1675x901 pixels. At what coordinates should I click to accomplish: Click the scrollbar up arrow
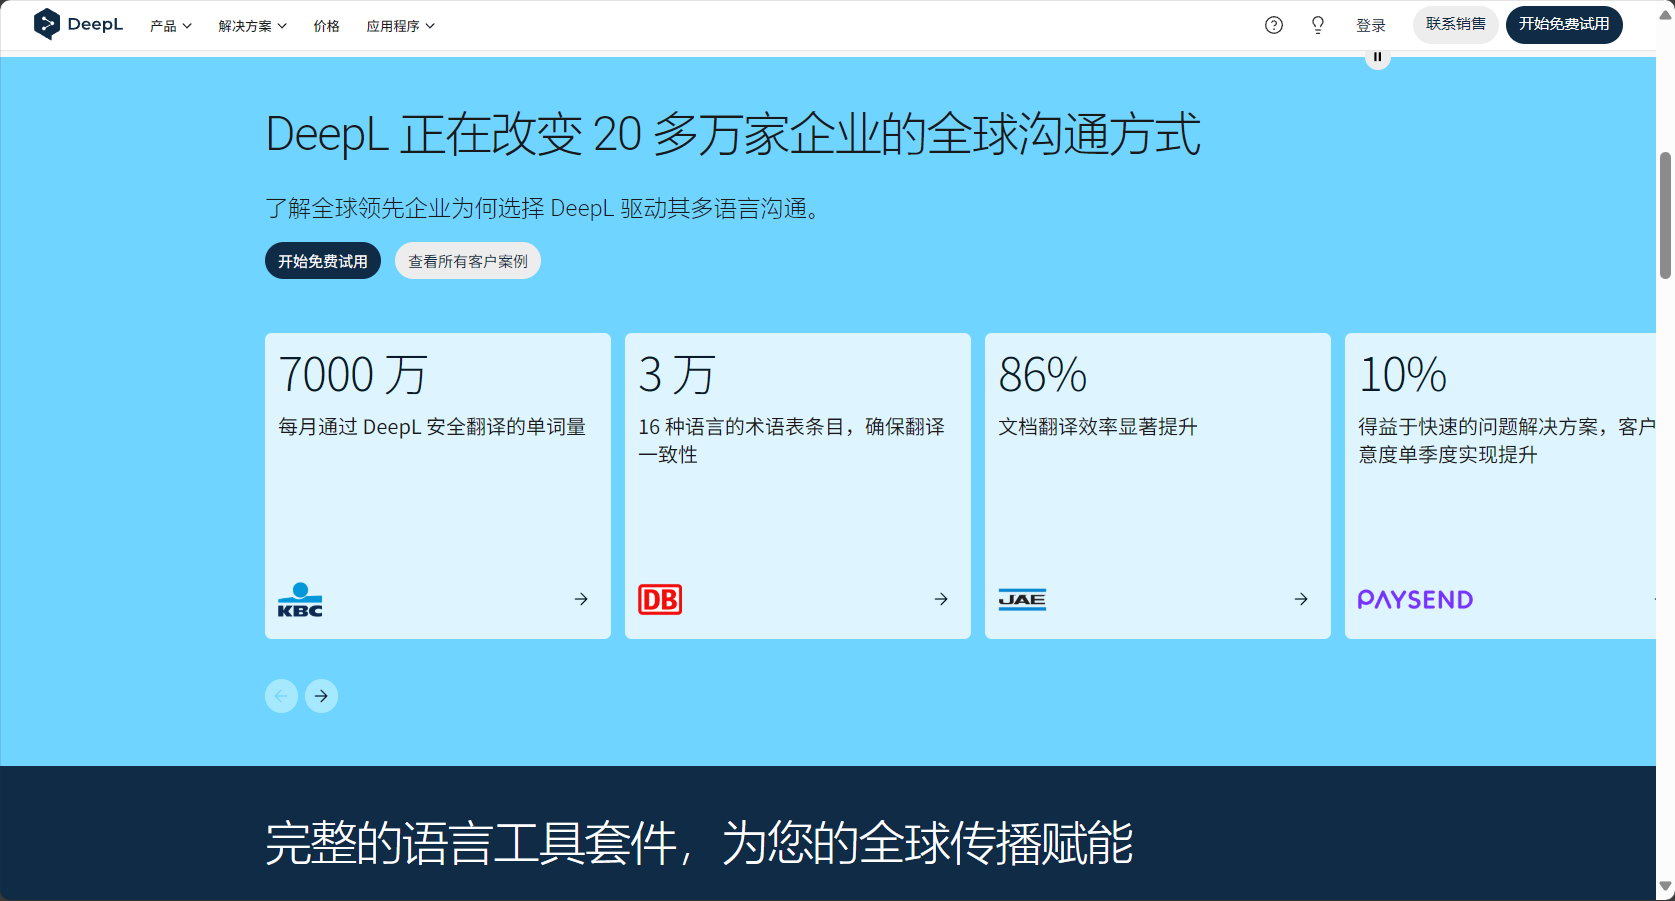pos(1665,14)
